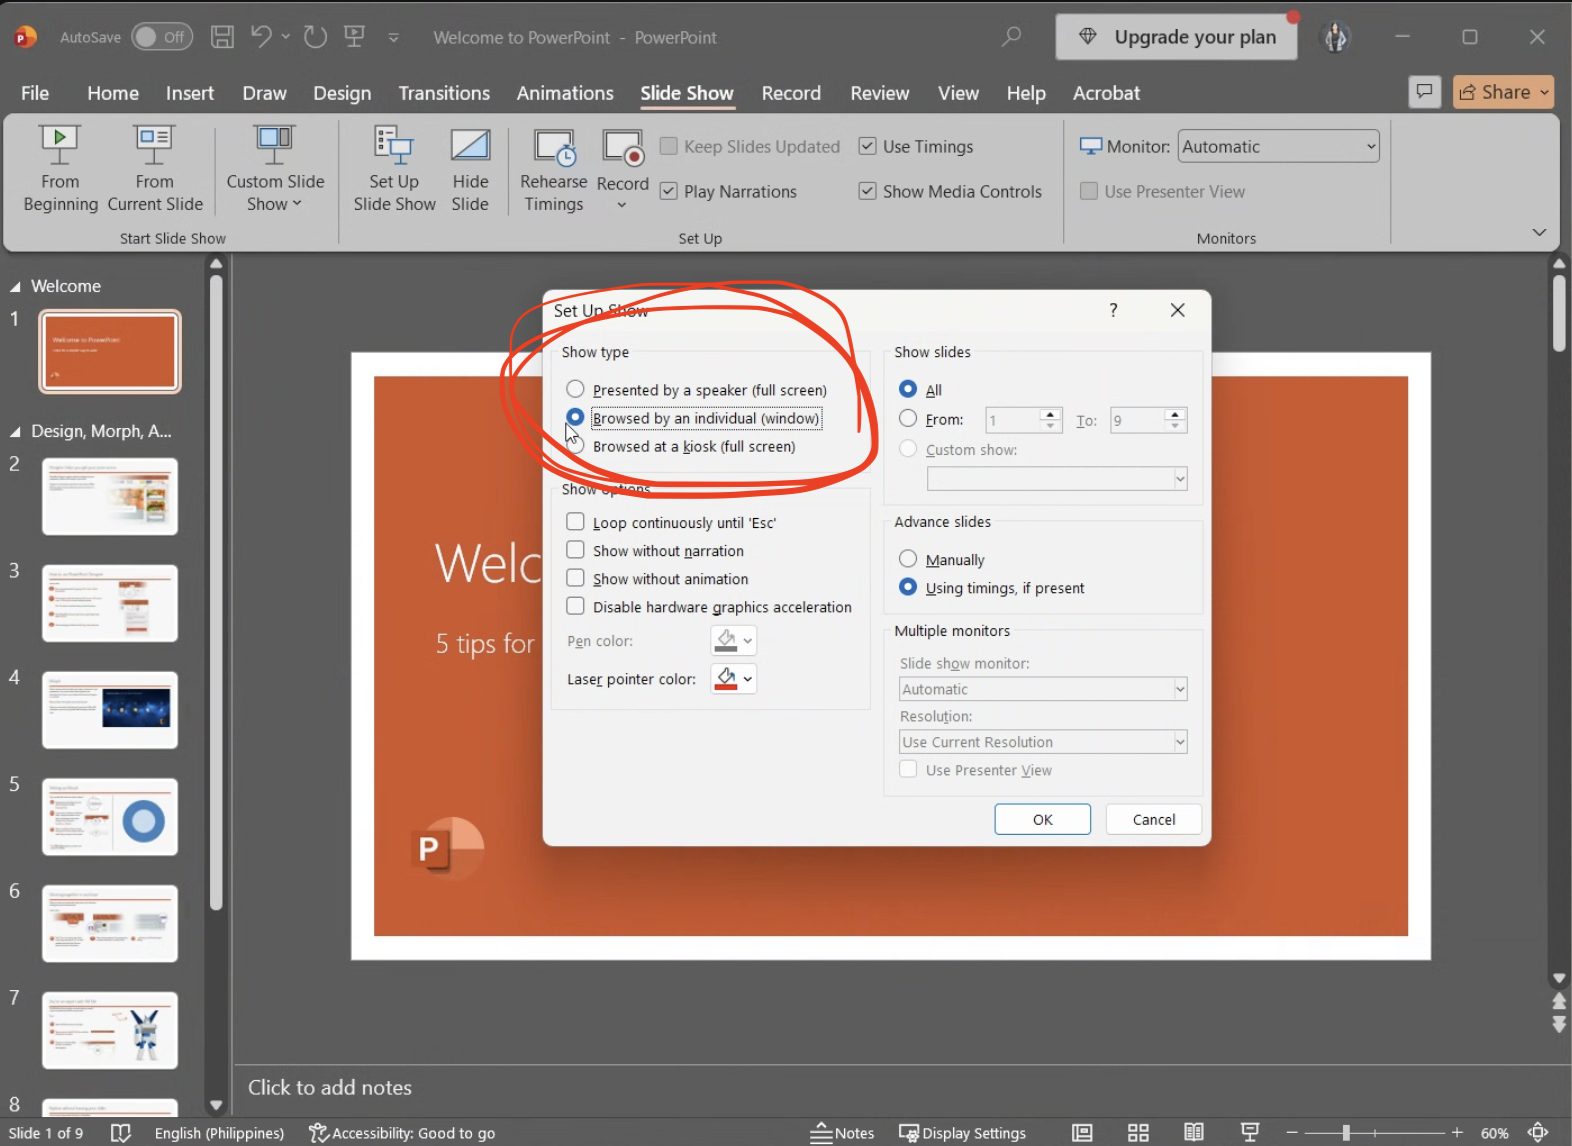
Task: Switch to Reading View icon
Action: [x=1194, y=1133]
